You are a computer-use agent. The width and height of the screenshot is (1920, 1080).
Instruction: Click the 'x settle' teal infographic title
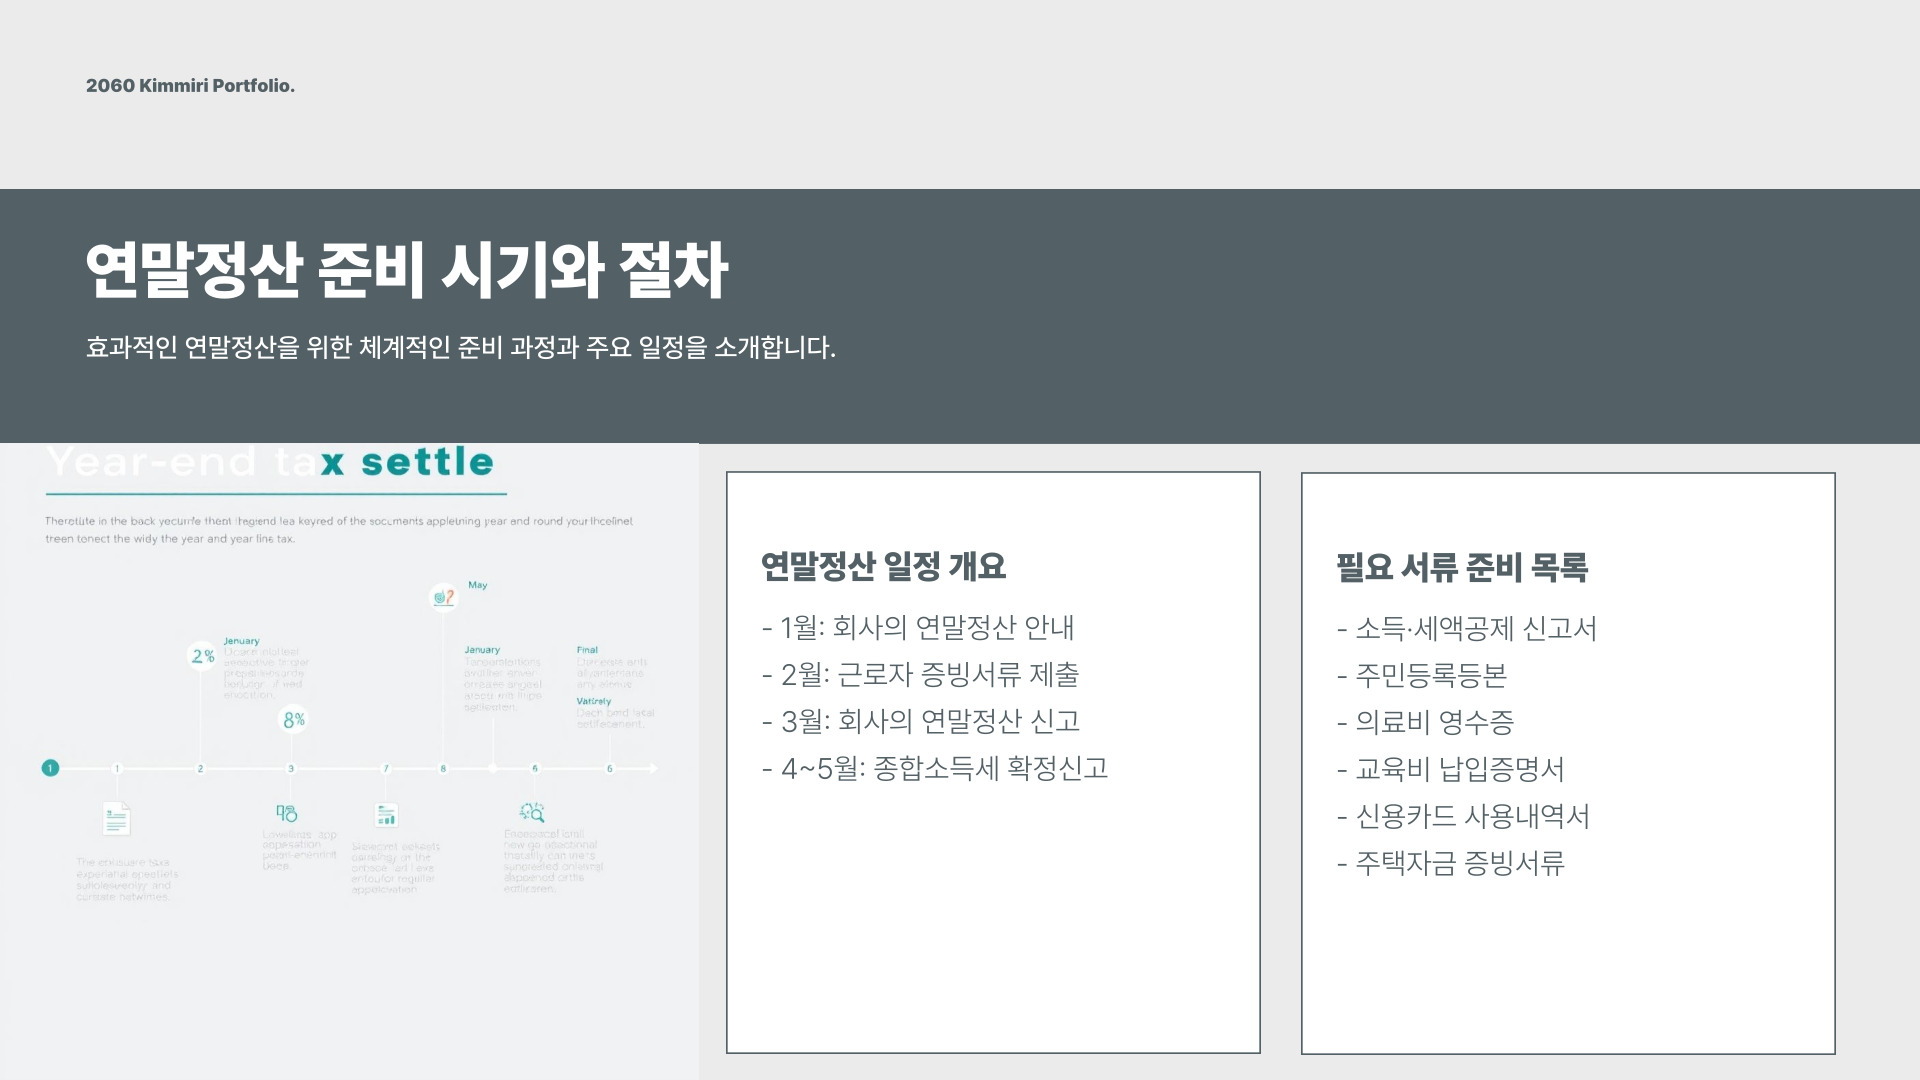(x=408, y=462)
